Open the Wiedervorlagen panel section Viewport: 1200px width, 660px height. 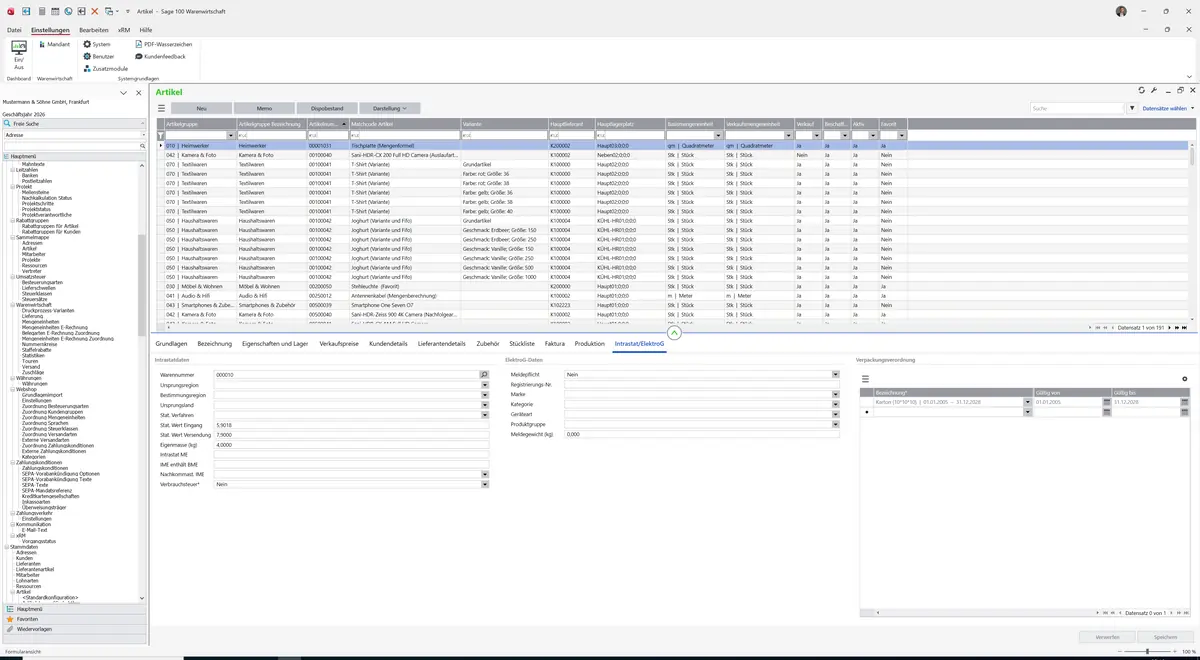click(x=73, y=629)
